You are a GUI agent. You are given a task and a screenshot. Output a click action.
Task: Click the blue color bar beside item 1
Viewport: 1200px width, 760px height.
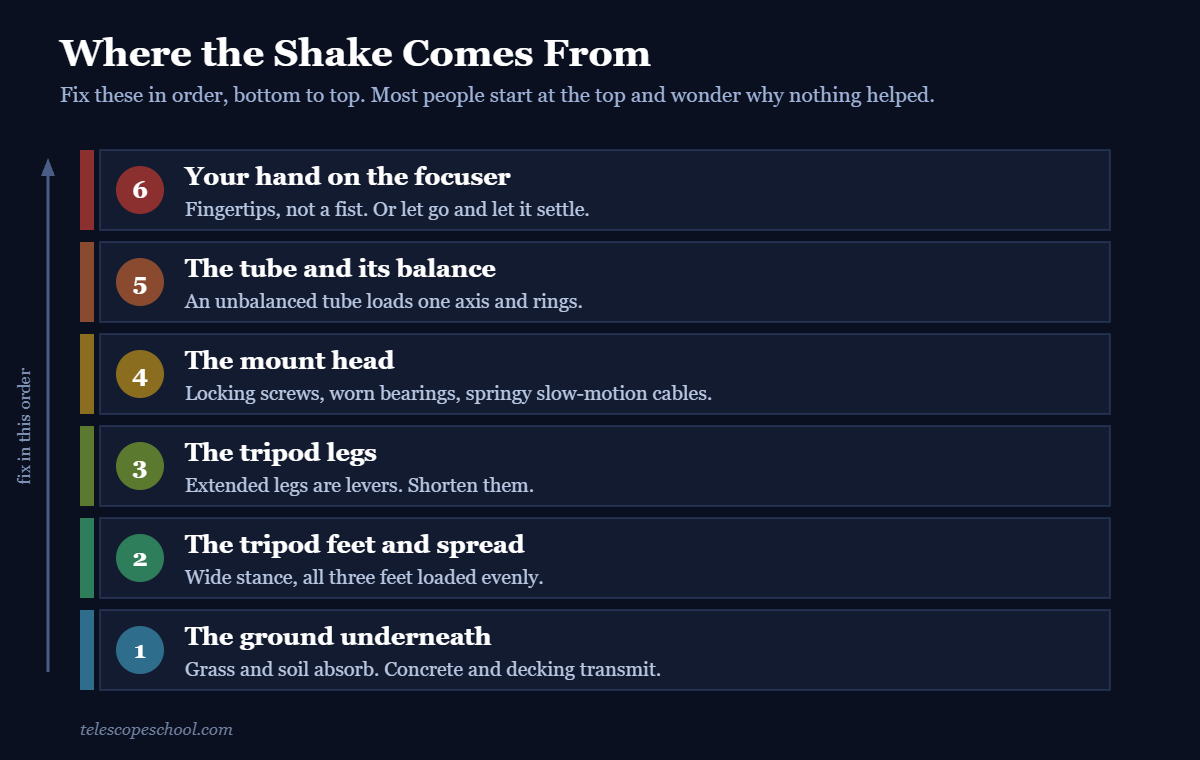pos(87,650)
